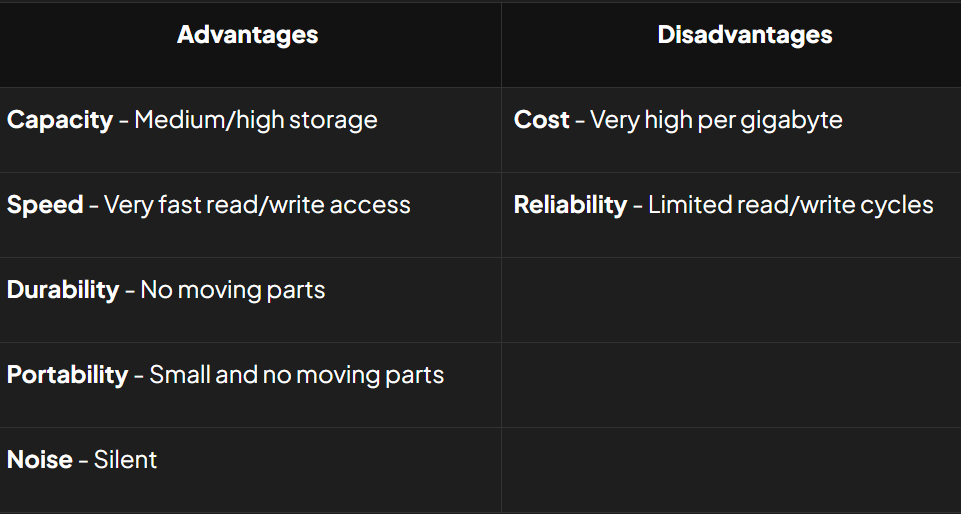Viewport: 961px width, 514px height.
Task: Click the Disadvantages column header
Action: [745, 35]
